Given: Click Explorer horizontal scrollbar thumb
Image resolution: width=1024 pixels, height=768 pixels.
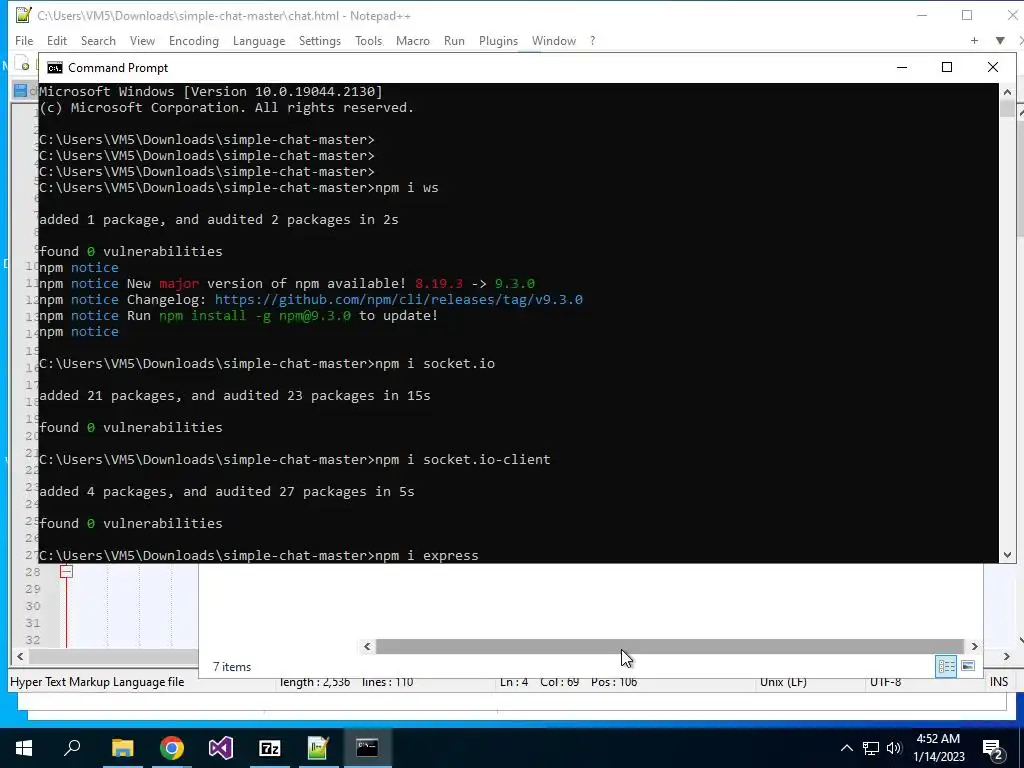Looking at the screenshot, I should tap(670, 647).
